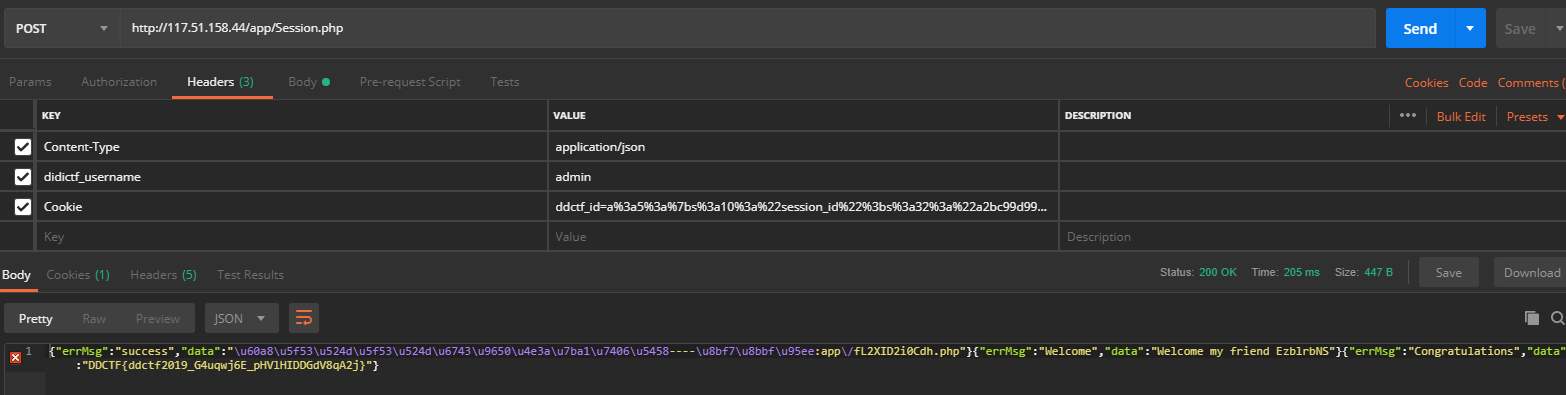The image size is (1566, 395).
Task: Switch to the Params tab
Action: point(30,82)
